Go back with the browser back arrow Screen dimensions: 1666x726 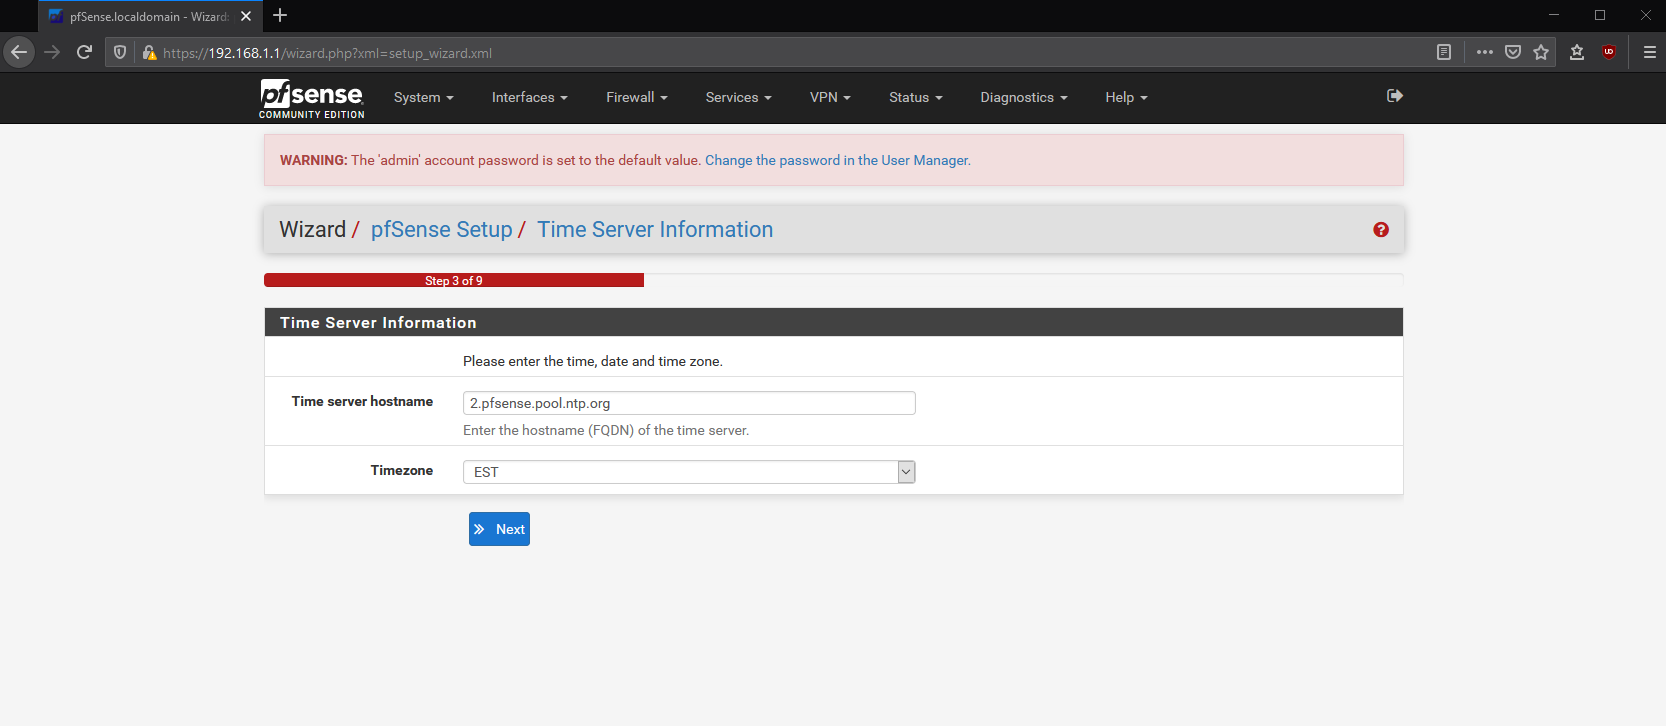tap(19, 52)
